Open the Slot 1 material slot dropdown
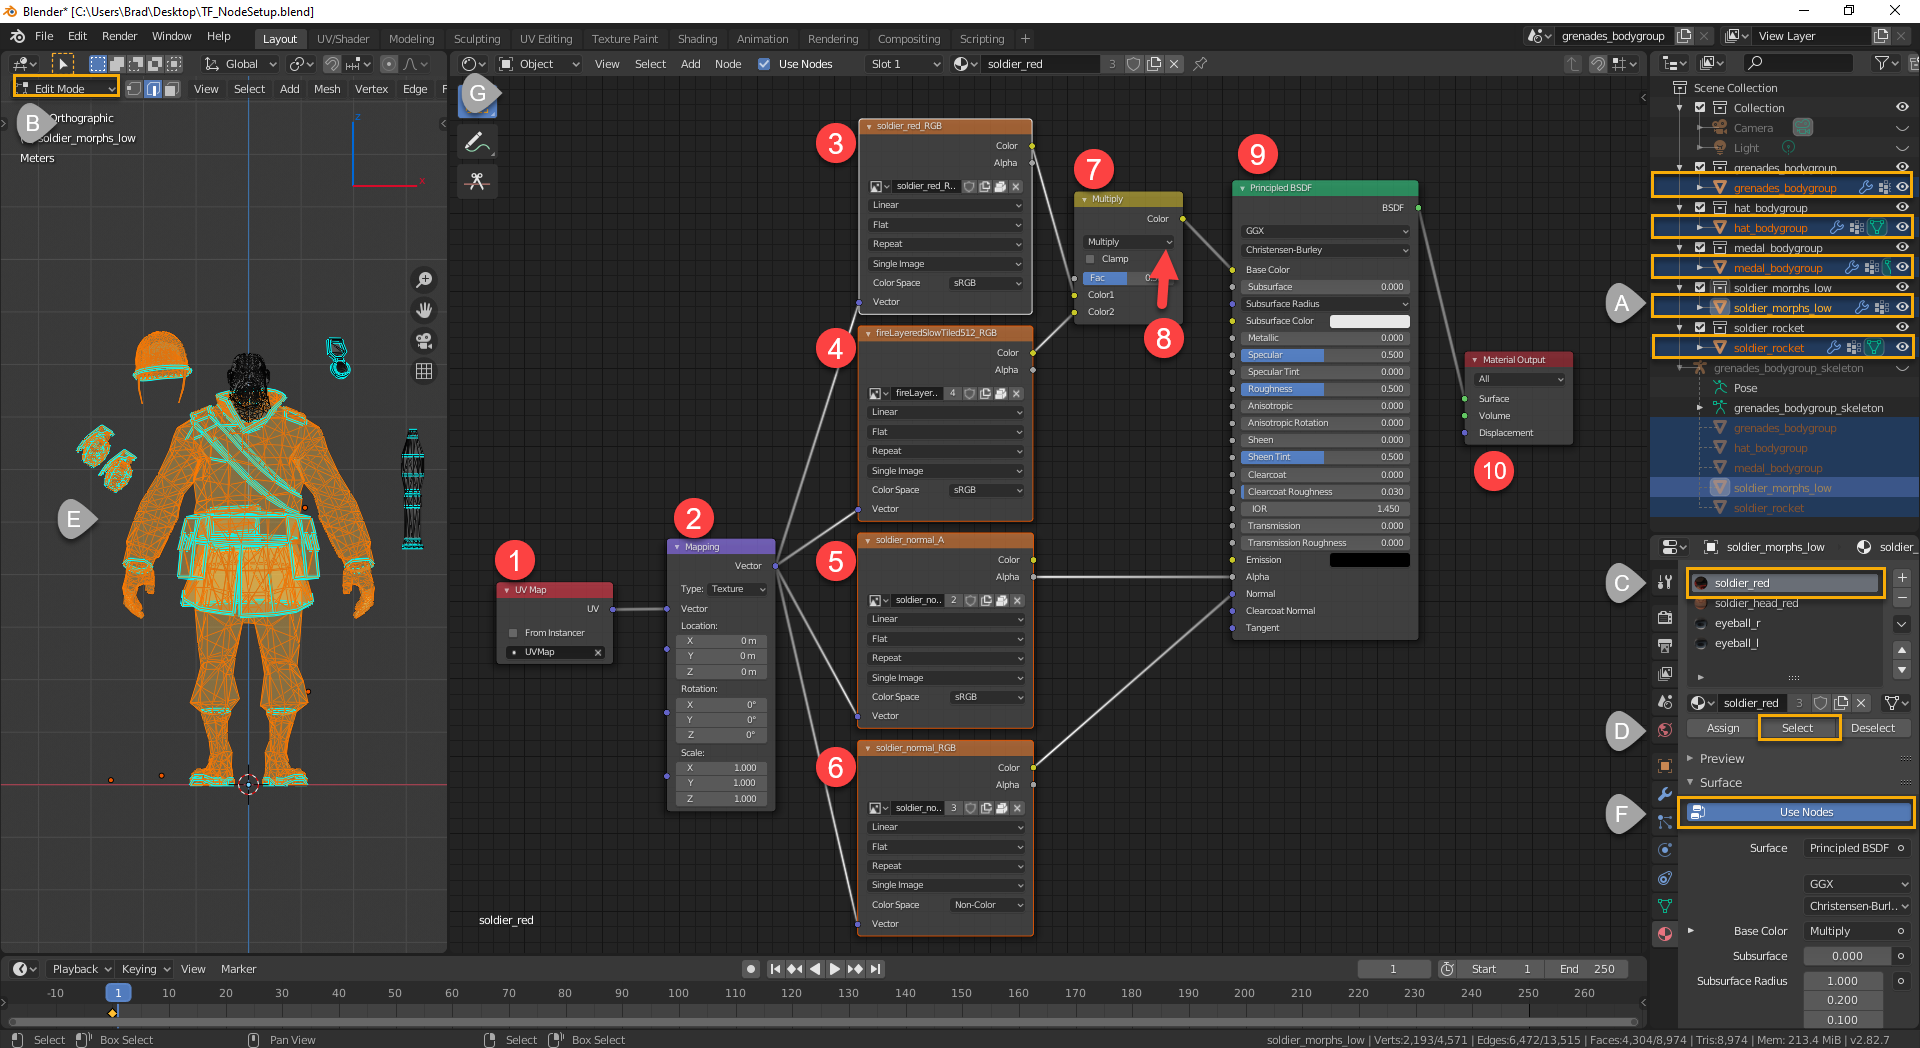 (x=905, y=64)
